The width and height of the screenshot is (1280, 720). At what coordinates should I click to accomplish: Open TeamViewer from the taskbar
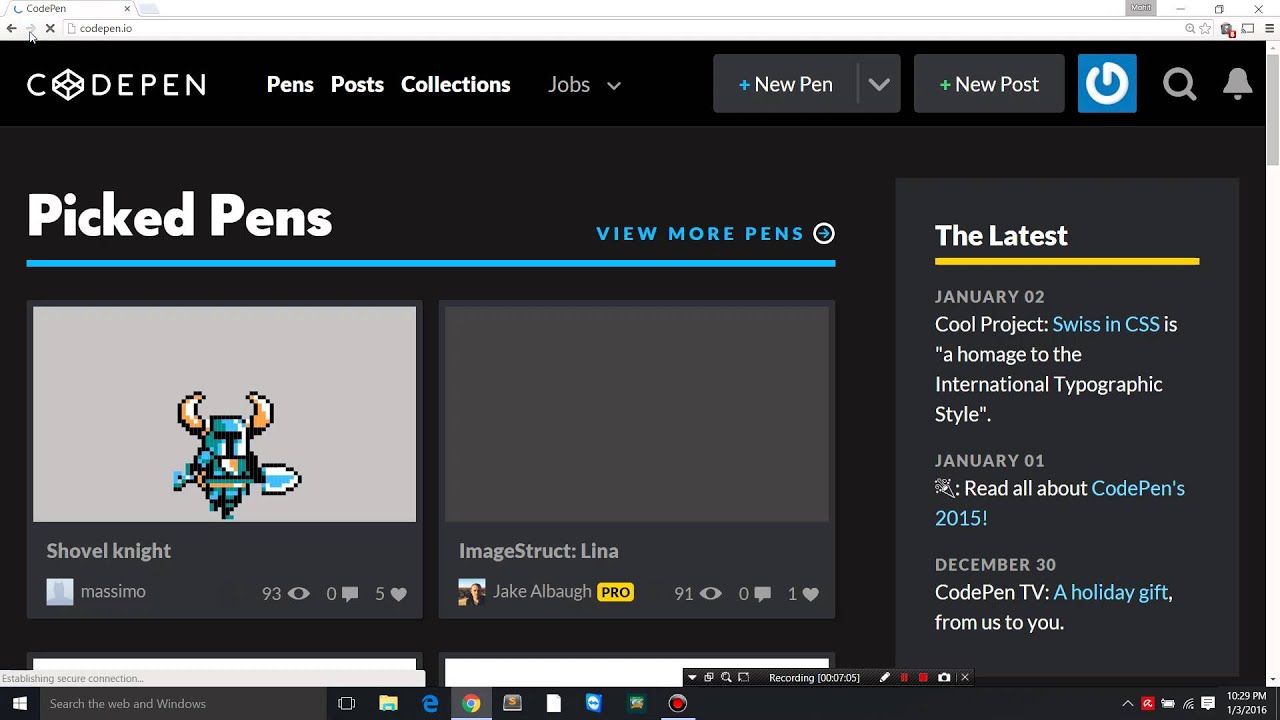point(594,704)
